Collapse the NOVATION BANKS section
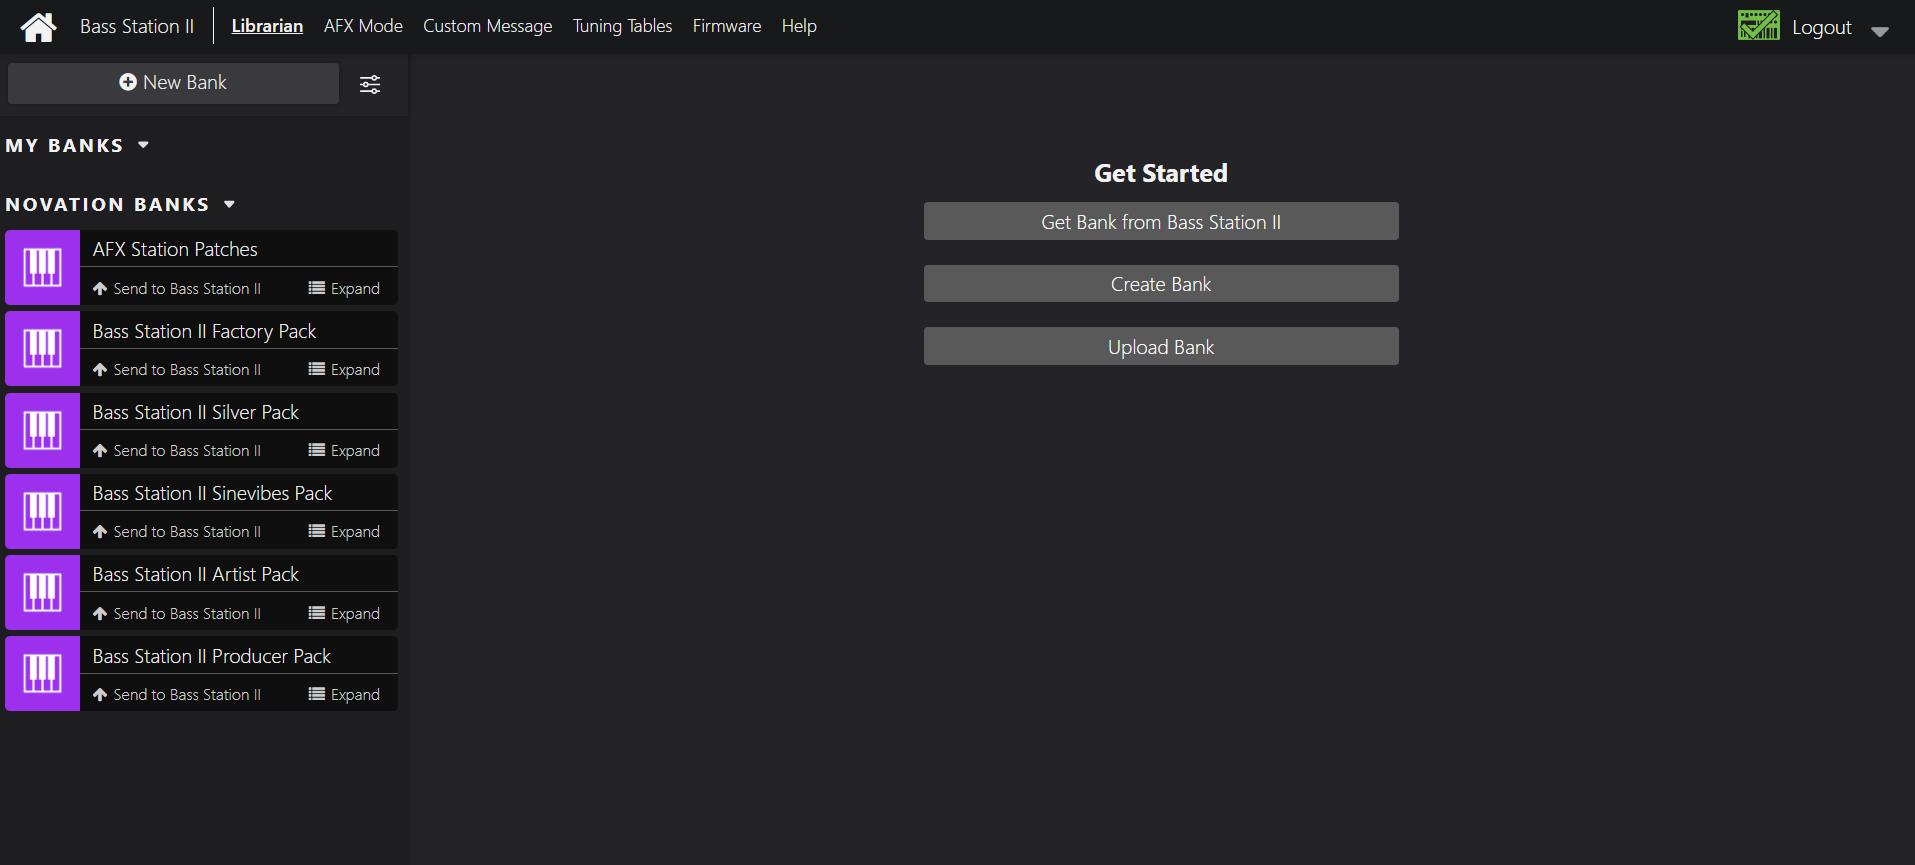The image size is (1915, 865). click(230, 204)
